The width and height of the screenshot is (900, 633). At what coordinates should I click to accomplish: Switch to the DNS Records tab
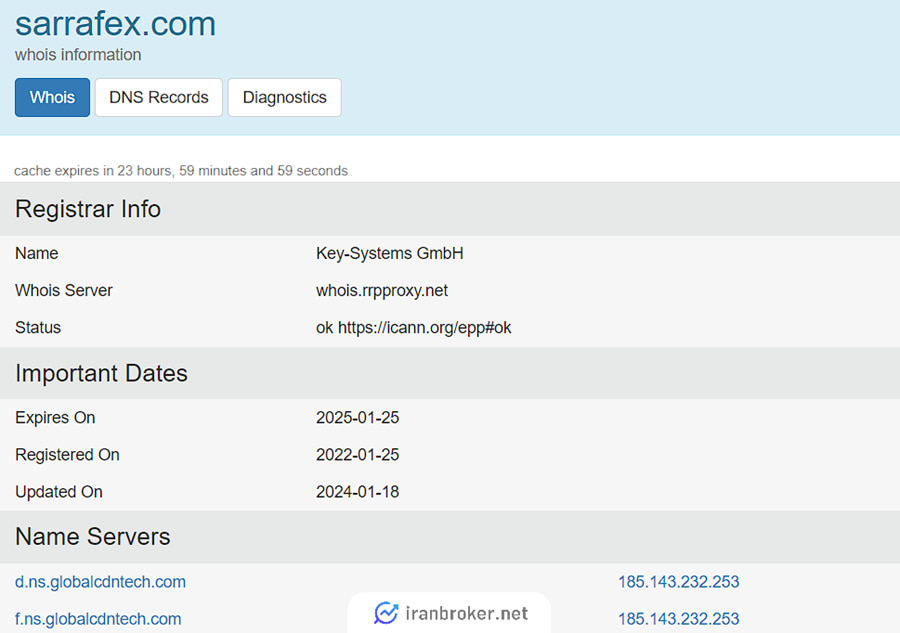pyautogui.click(x=158, y=98)
